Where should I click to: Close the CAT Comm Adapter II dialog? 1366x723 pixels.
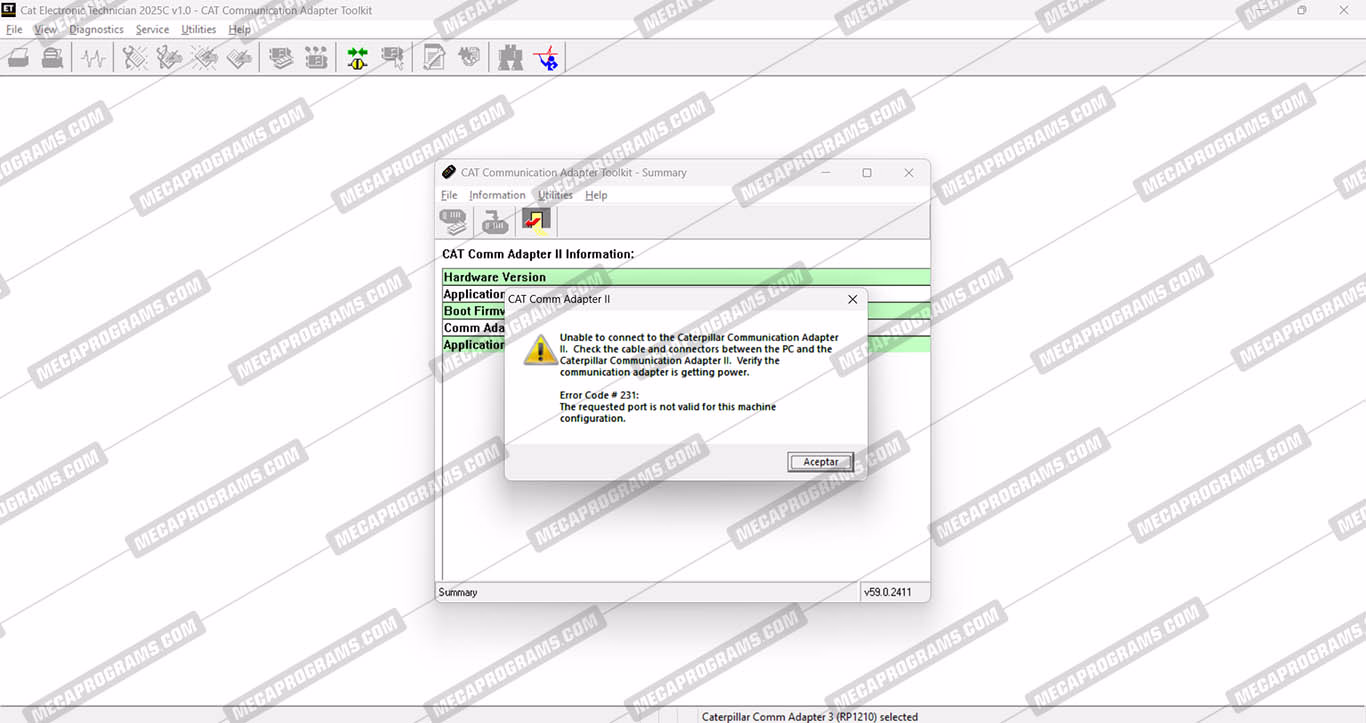point(852,299)
